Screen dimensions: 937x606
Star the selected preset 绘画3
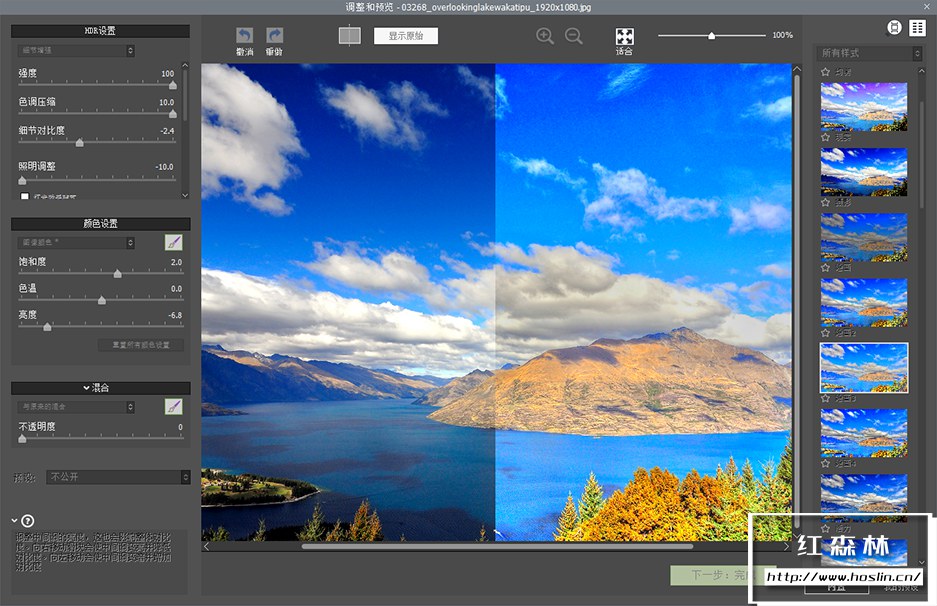click(825, 398)
